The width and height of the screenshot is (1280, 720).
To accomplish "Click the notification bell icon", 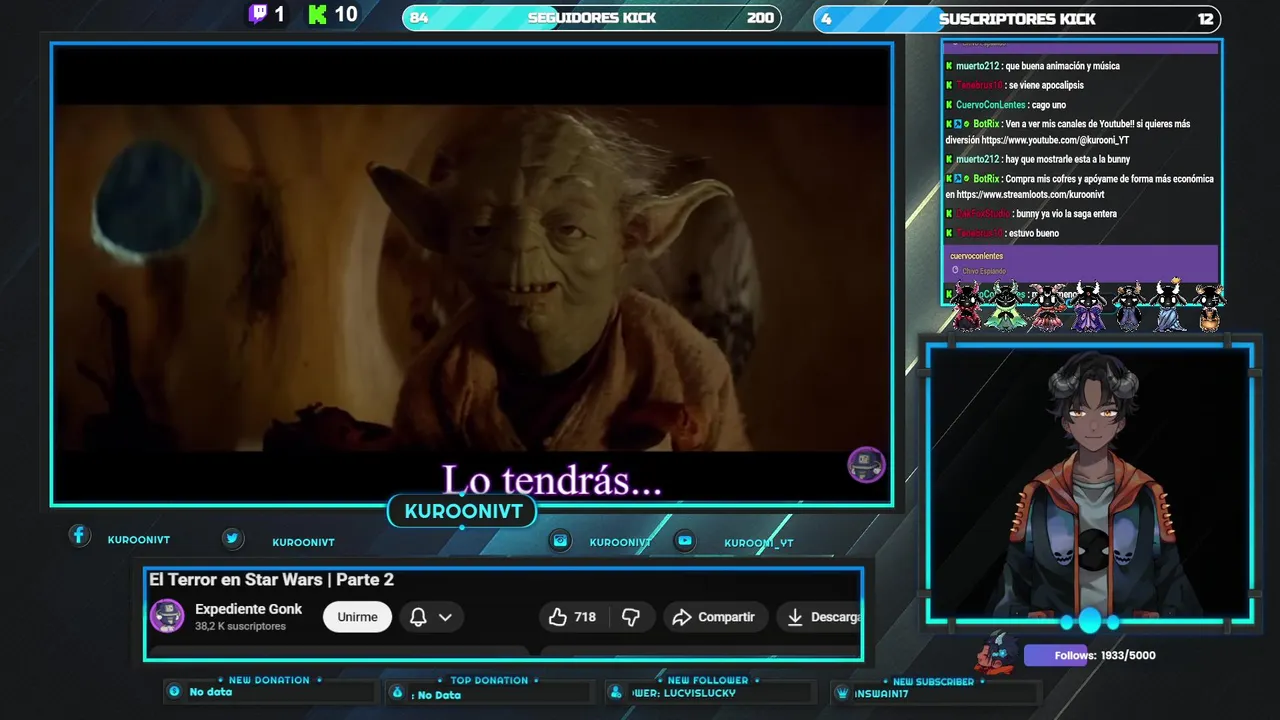I will [418, 617].
